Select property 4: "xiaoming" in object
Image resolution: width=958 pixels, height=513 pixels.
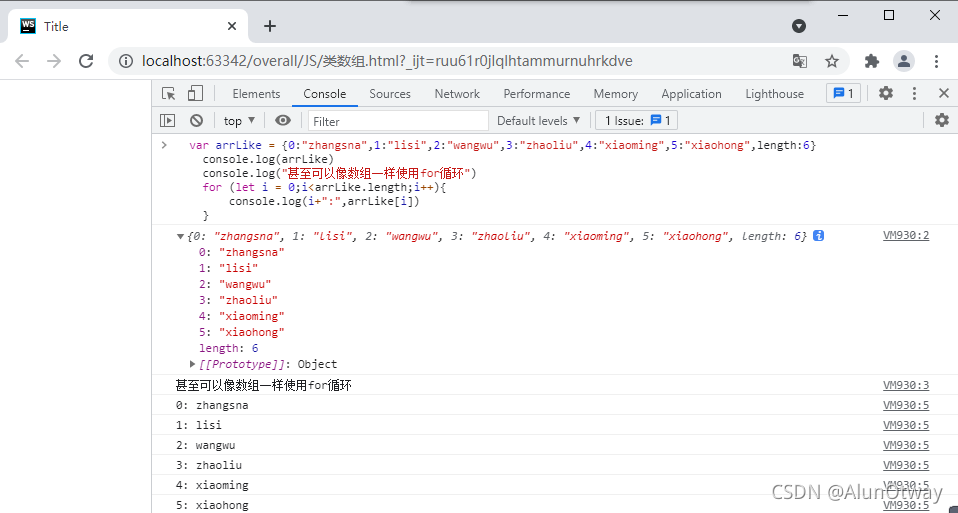pos(242,316)
